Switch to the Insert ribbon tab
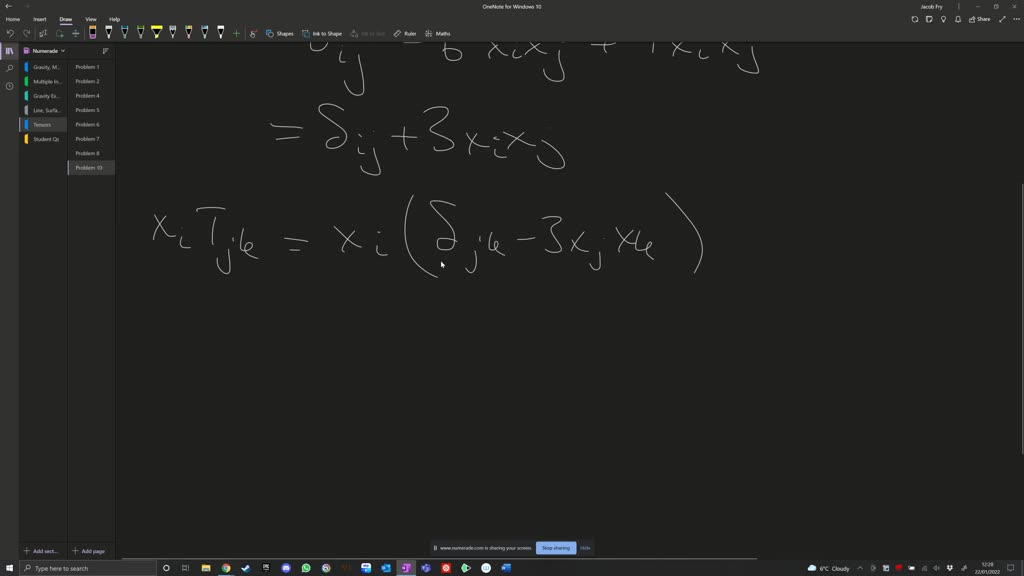 pos(39,19)
